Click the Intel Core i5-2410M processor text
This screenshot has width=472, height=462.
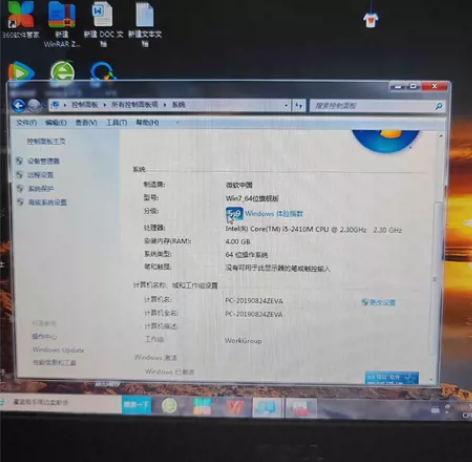coord(314,230)
